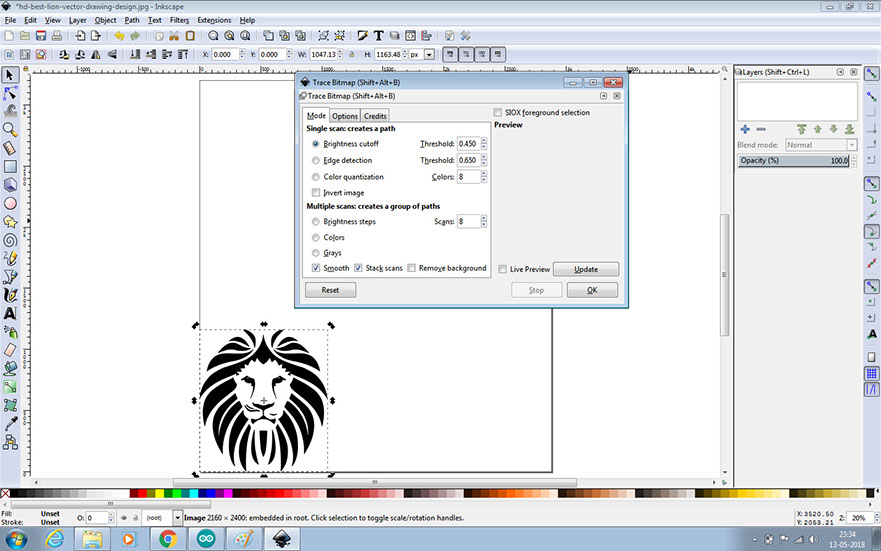Open Text and Font dialog icon
881x551 pixels.
378,36
